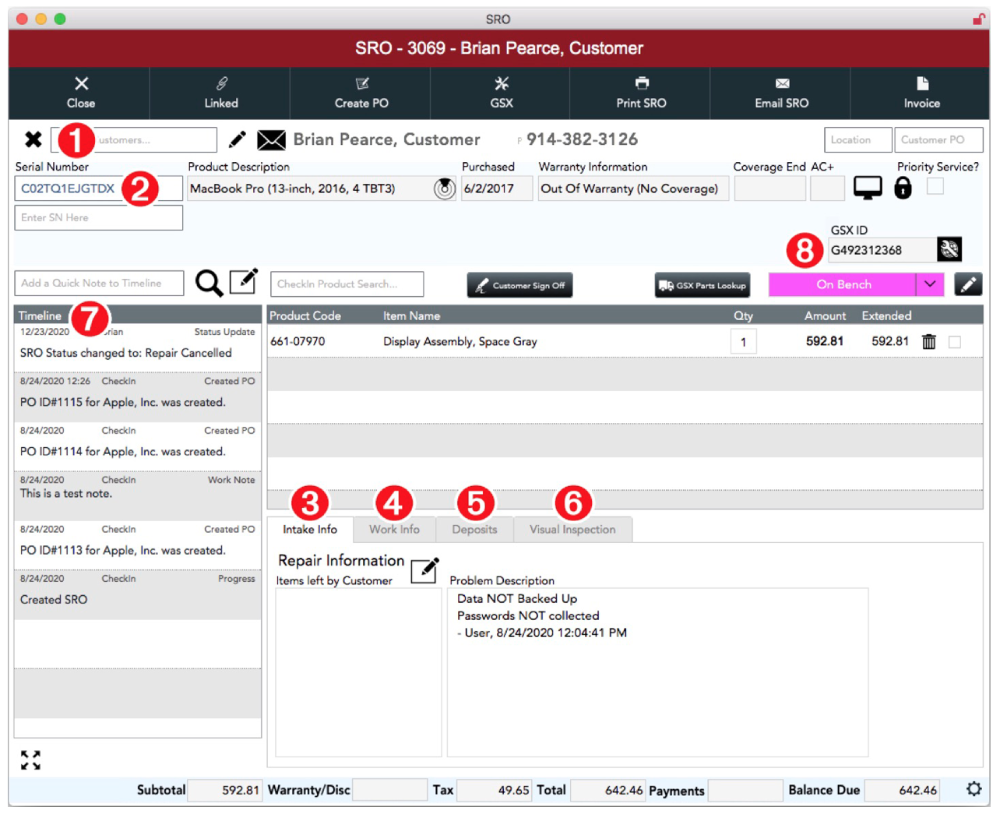Click the magnifying glass timeline search icon
The height and width of the screenshot is (814, 1000).
point(208,284)
